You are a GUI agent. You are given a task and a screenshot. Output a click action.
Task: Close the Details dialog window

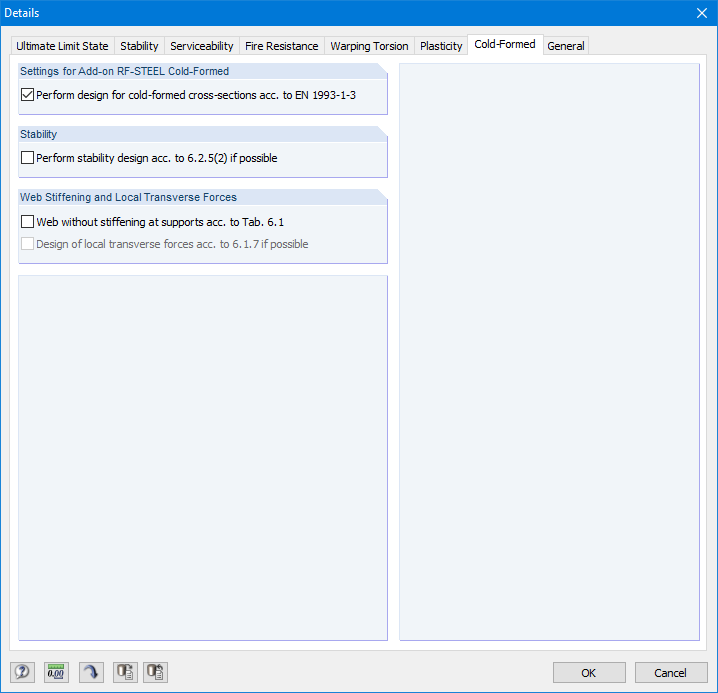click(702, 13)
